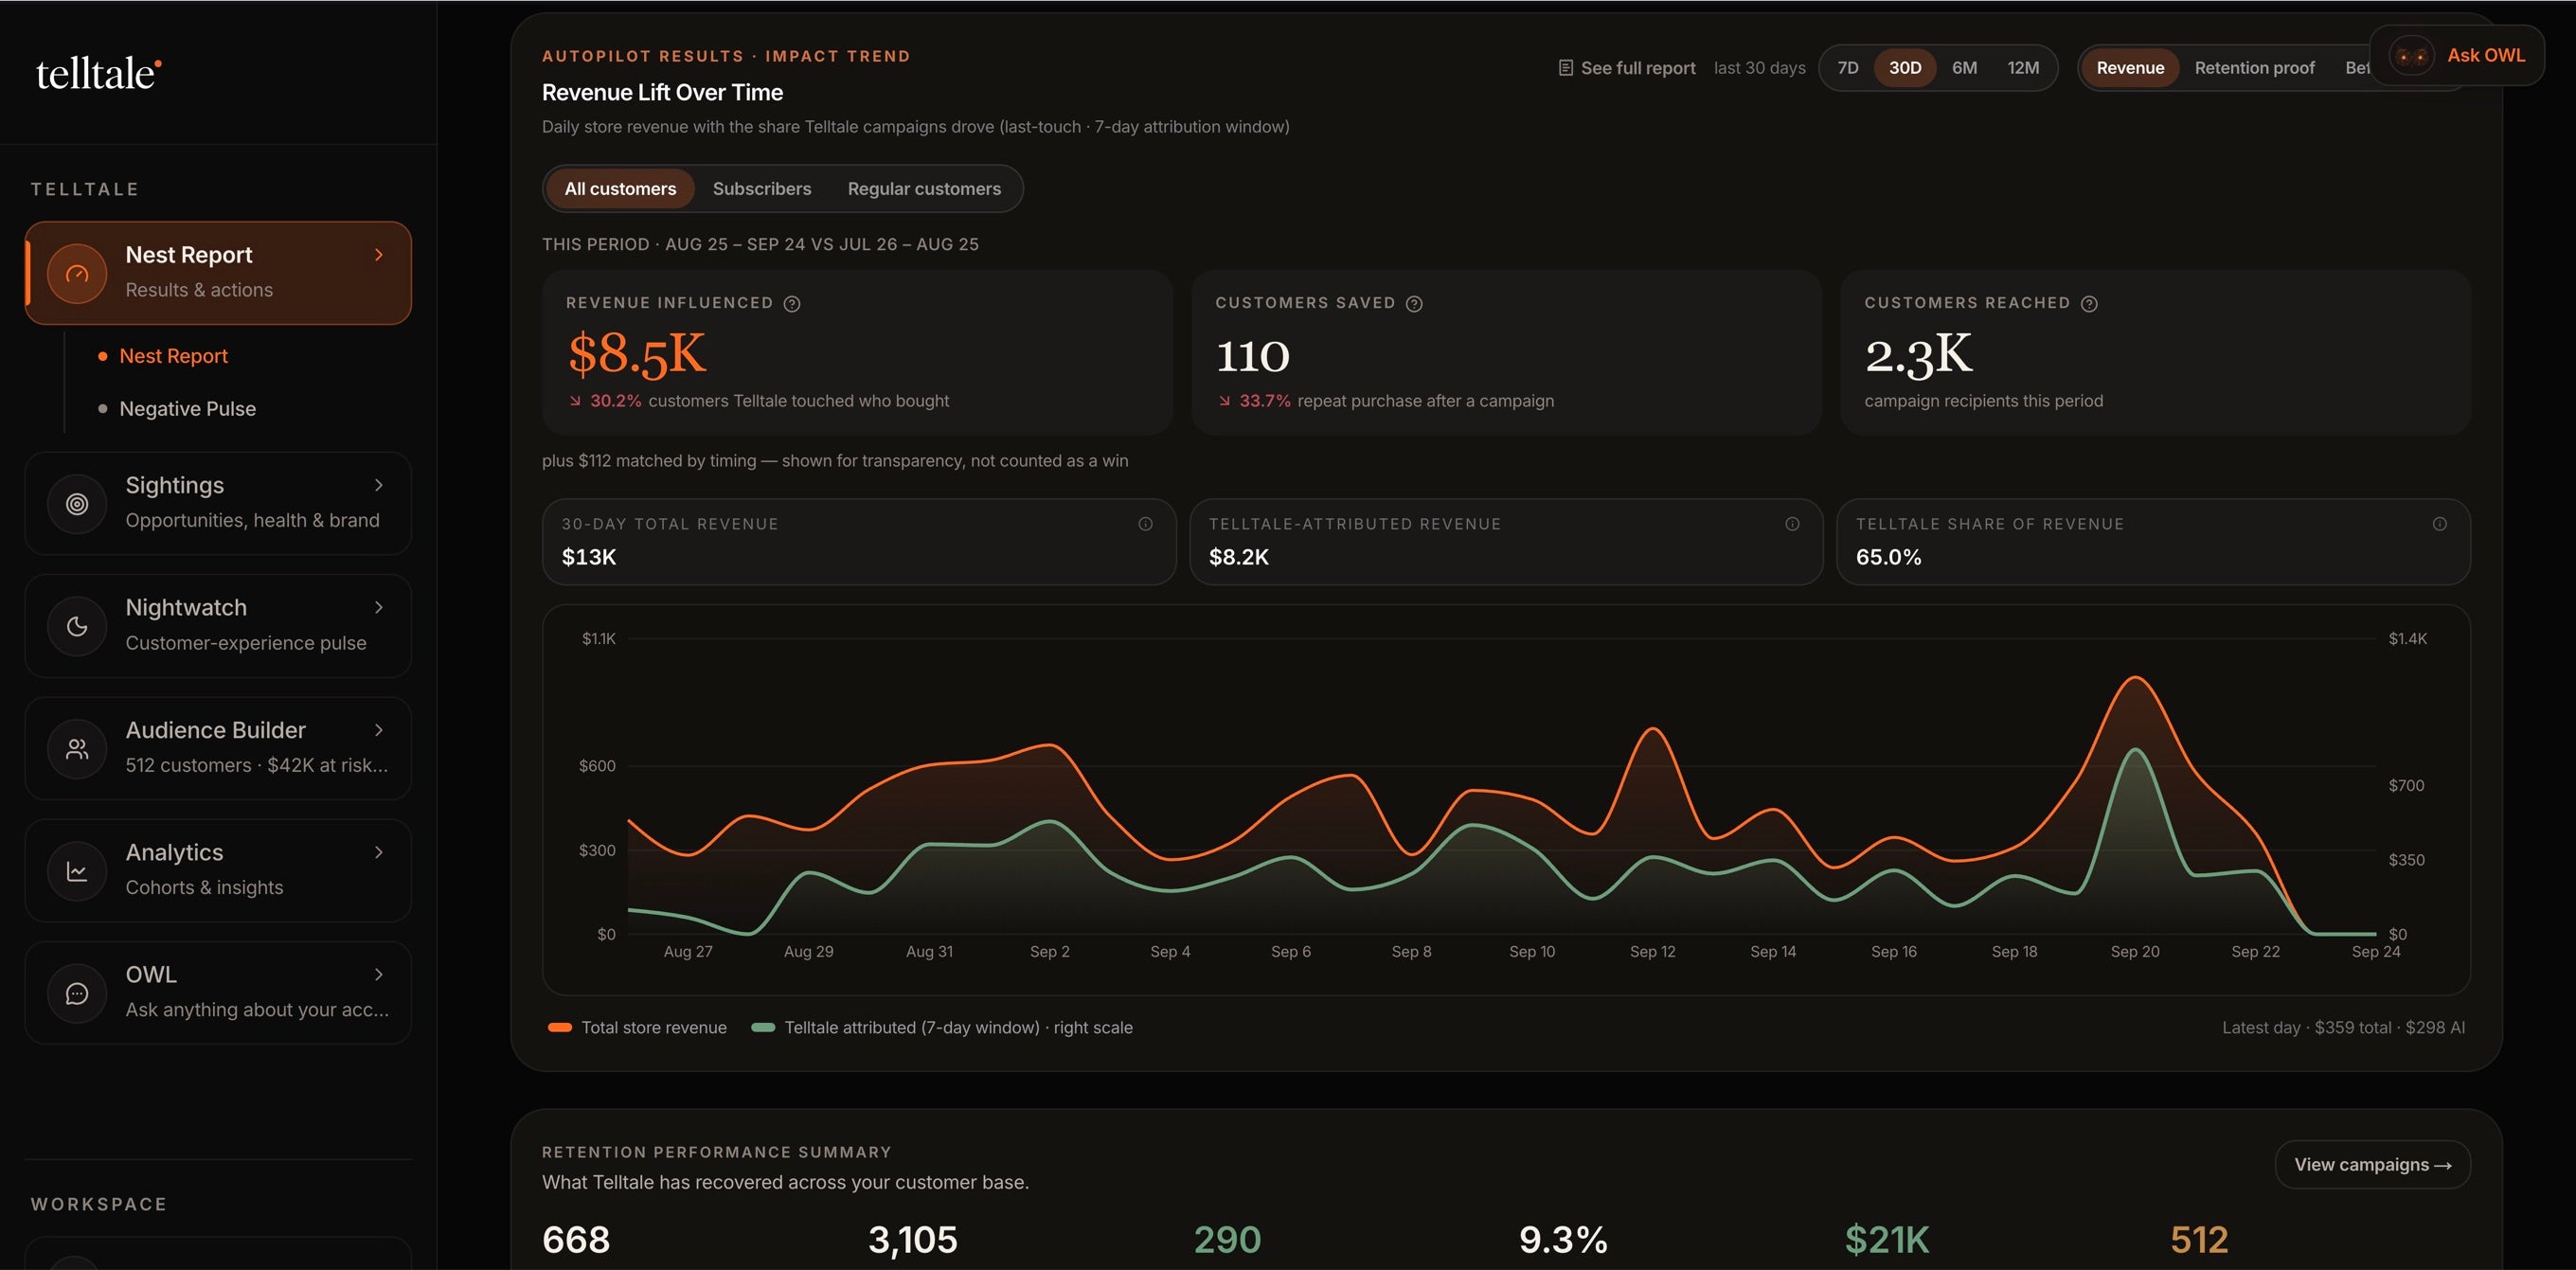Click the 65.0% share of revenue value

(1889, 557)
